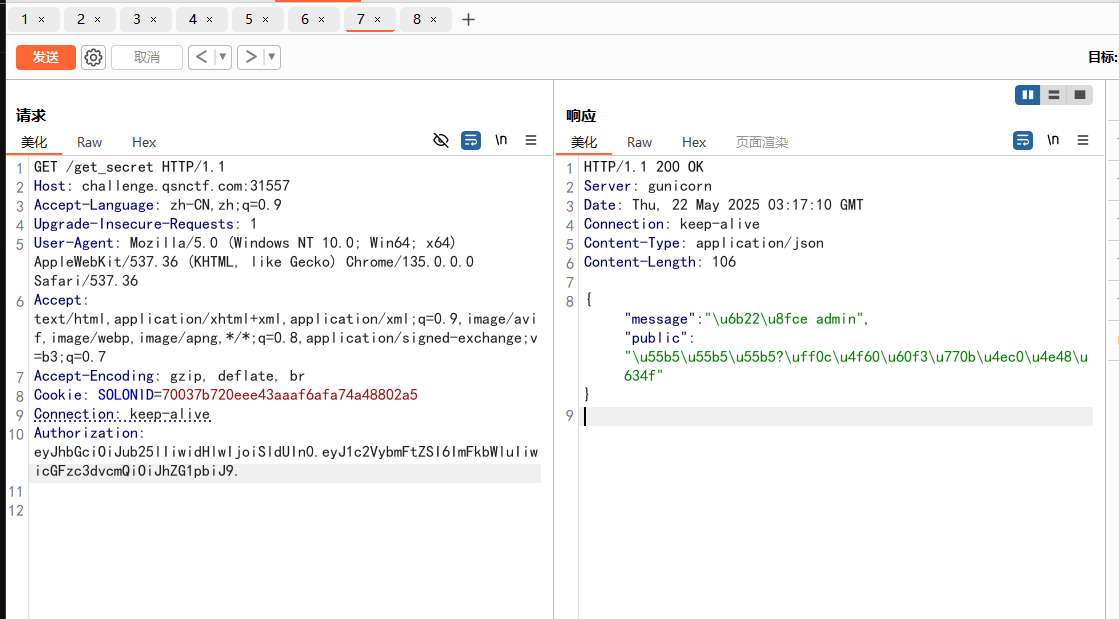
Task: Switch to Repeater tab 2
Action: (x=81, y=19)
